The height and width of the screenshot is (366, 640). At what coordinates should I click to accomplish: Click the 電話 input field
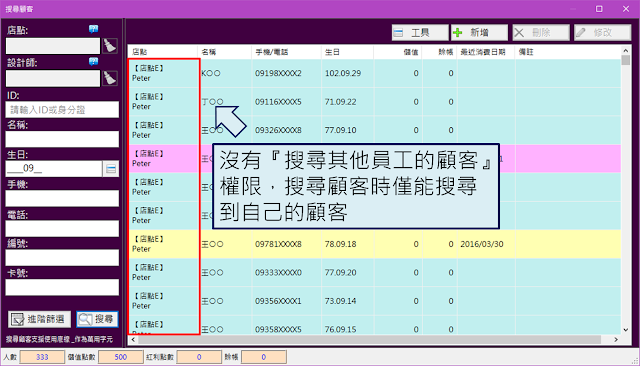coord(62,228)
